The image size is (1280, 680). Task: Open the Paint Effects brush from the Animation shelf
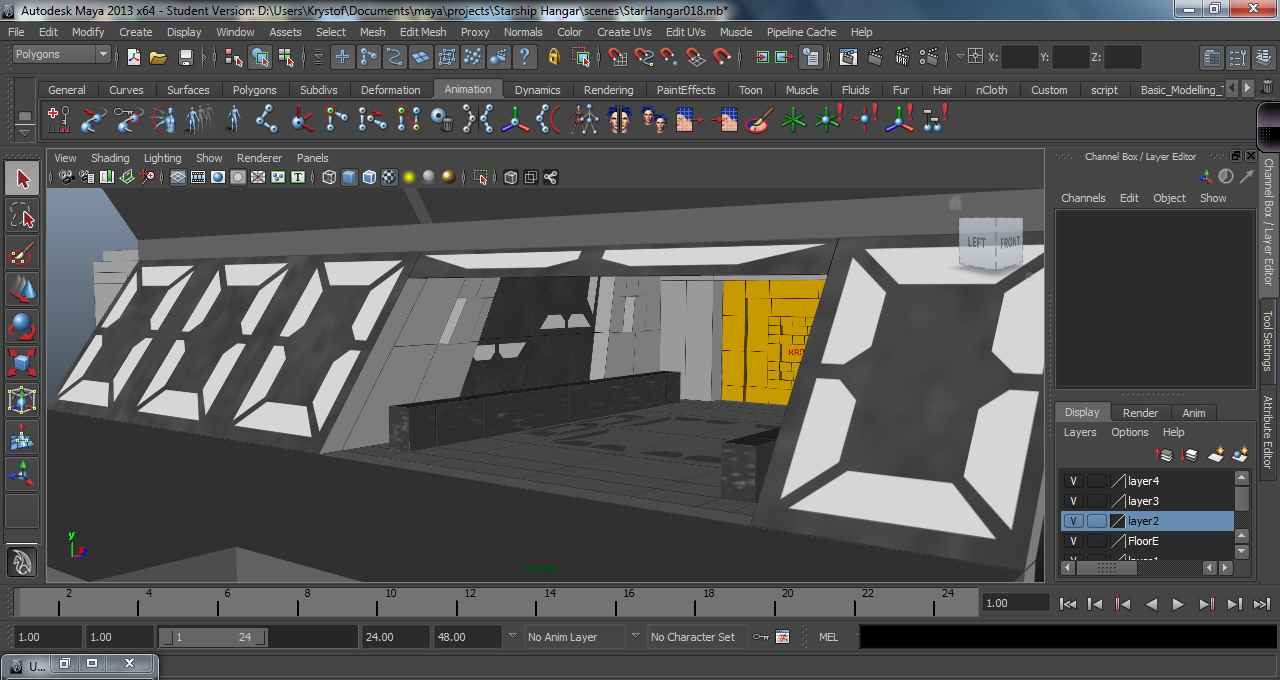point(757,119)
